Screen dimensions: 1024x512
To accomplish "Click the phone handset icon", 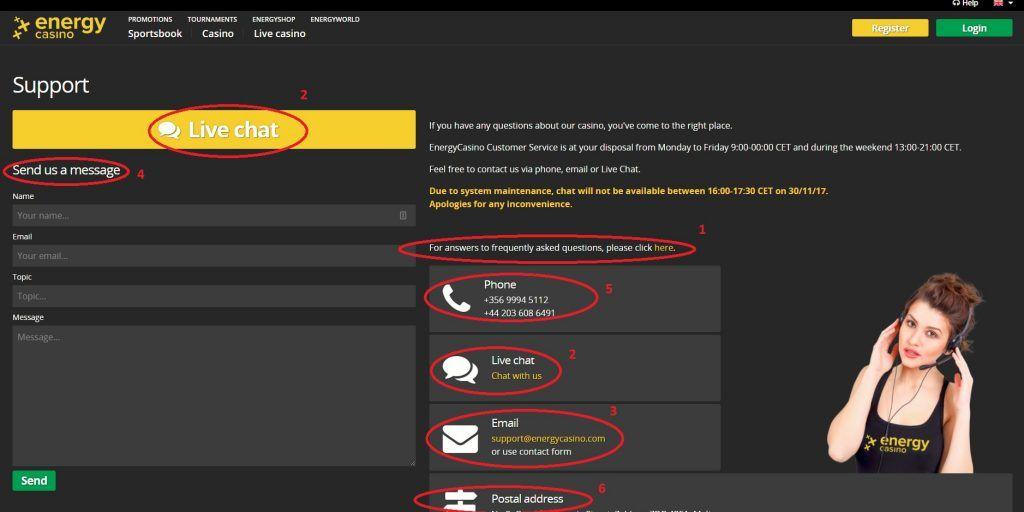I will [x=456, y=299].
